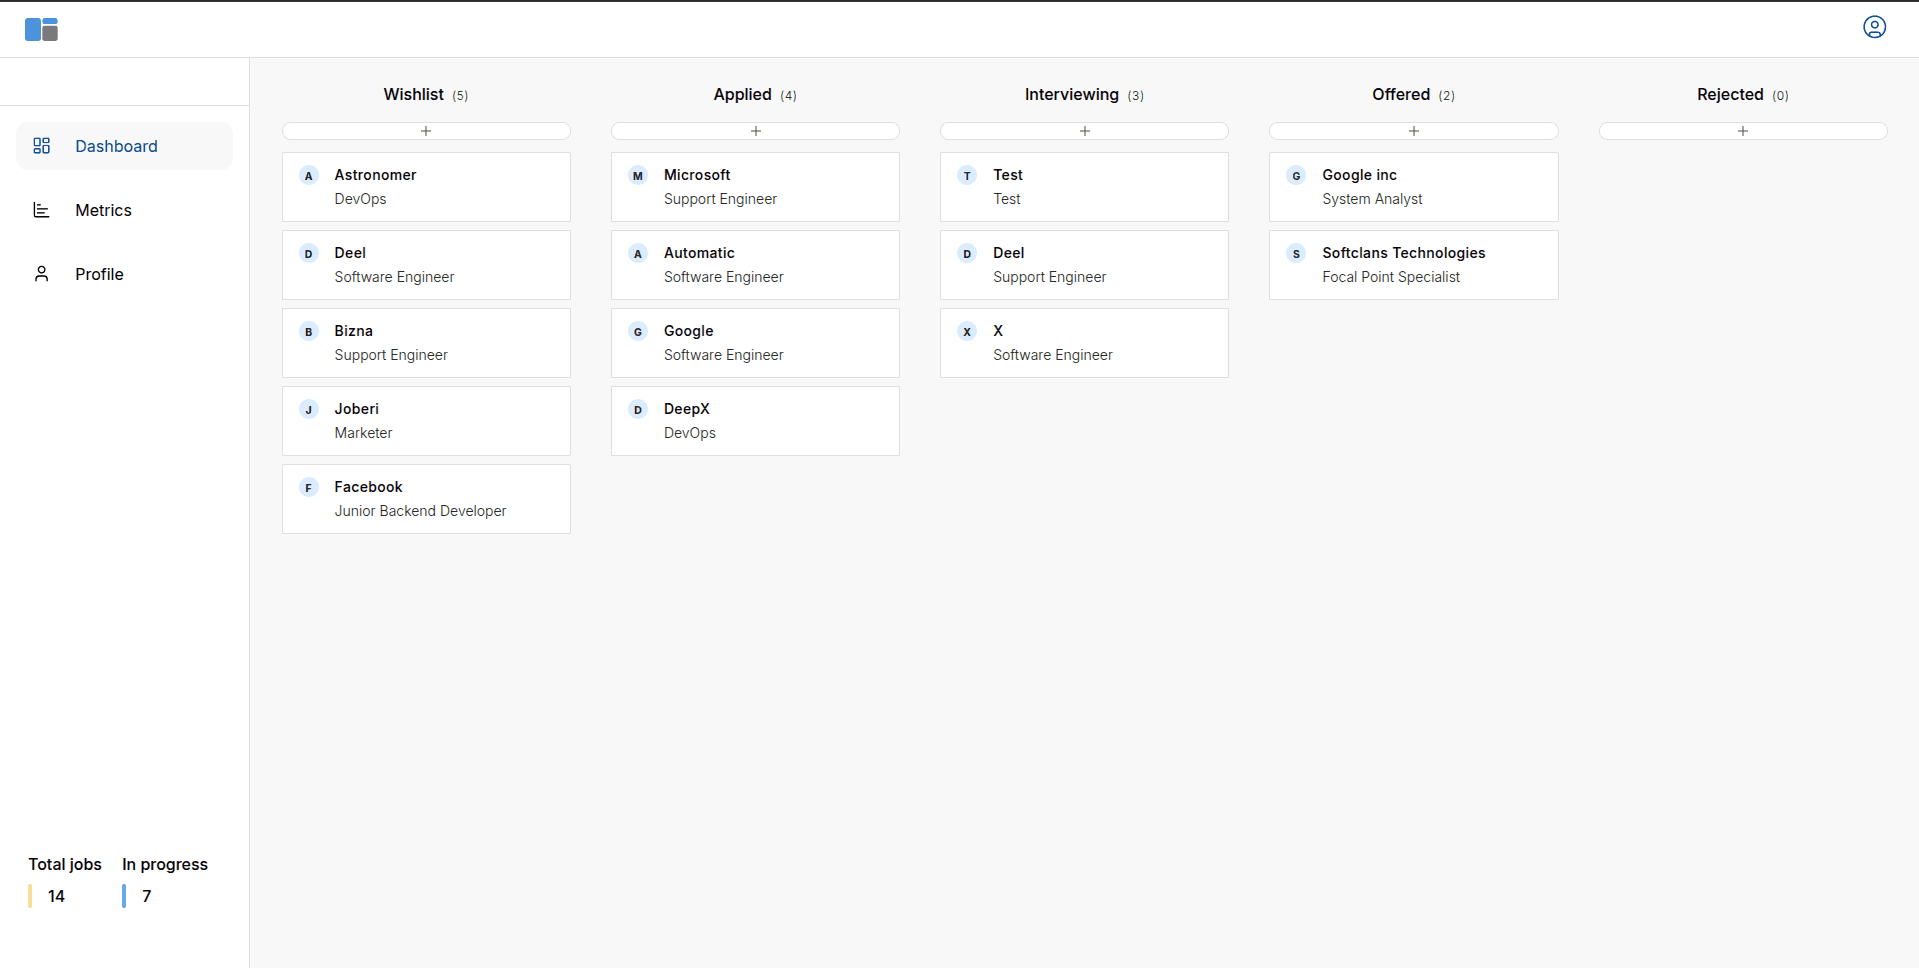Click Facebook's F avatar in the Wishlist column

click(308, 487)
